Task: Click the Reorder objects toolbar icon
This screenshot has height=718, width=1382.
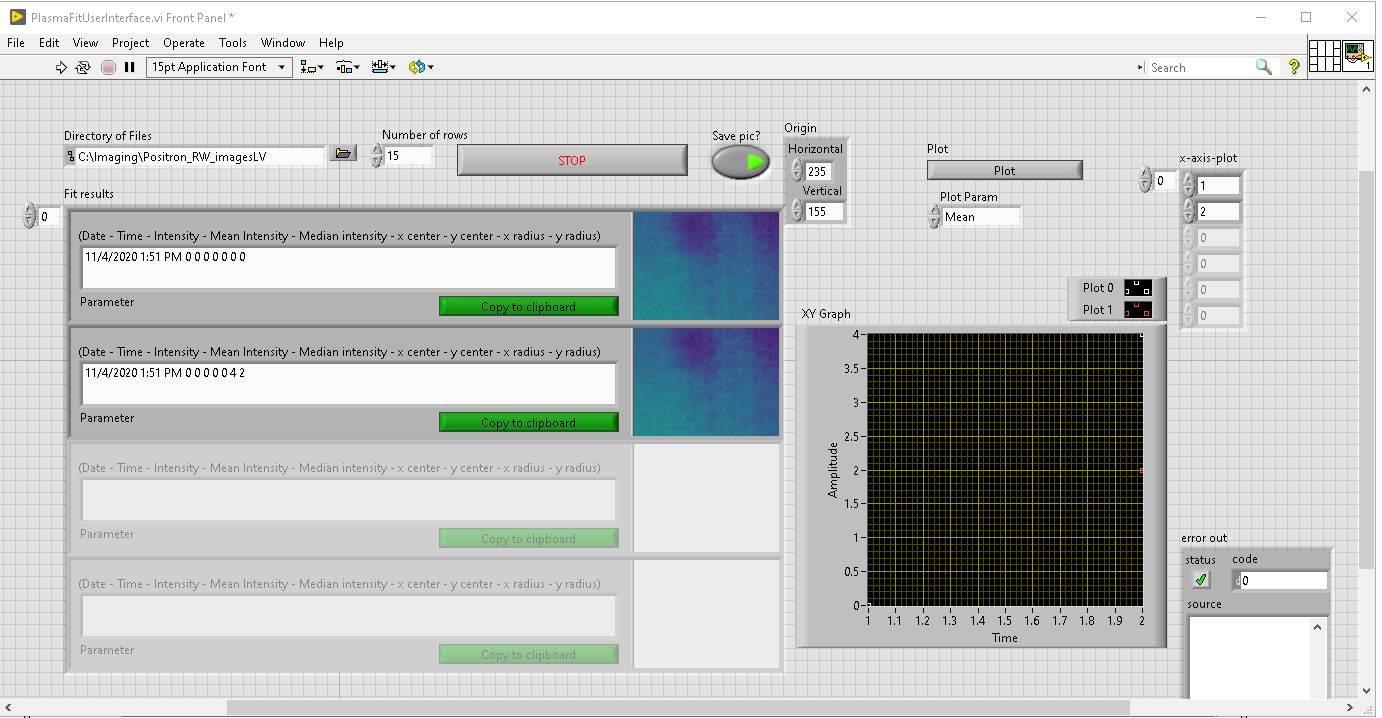Action: coord(420,67)
